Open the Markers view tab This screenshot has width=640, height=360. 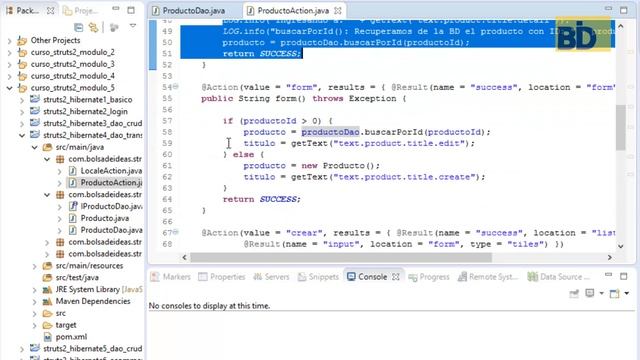coord(171,277)
